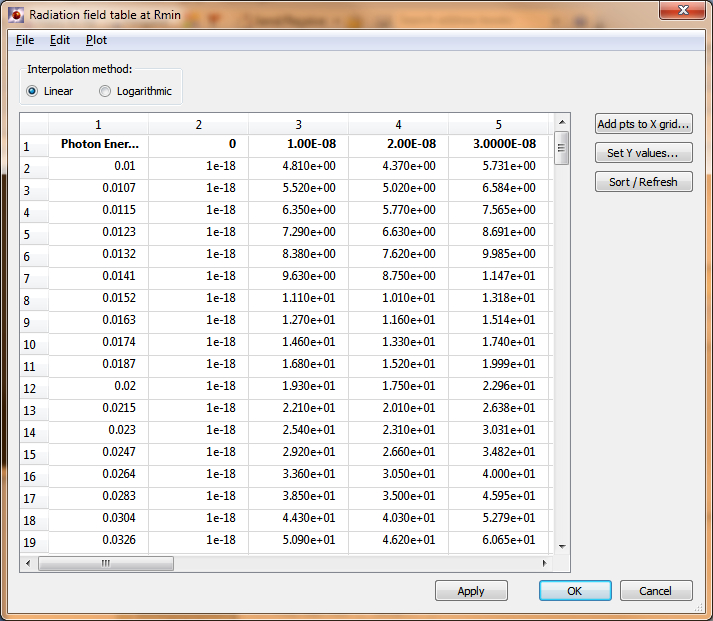The width and height of the screenshot is (713, 621).
Task: Select Logarithmic interpolation method
Action: click(105, 91)
